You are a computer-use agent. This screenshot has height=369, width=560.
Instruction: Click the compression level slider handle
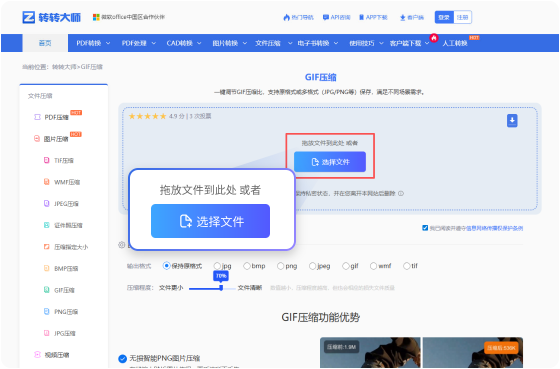click(x=221, y=288)
